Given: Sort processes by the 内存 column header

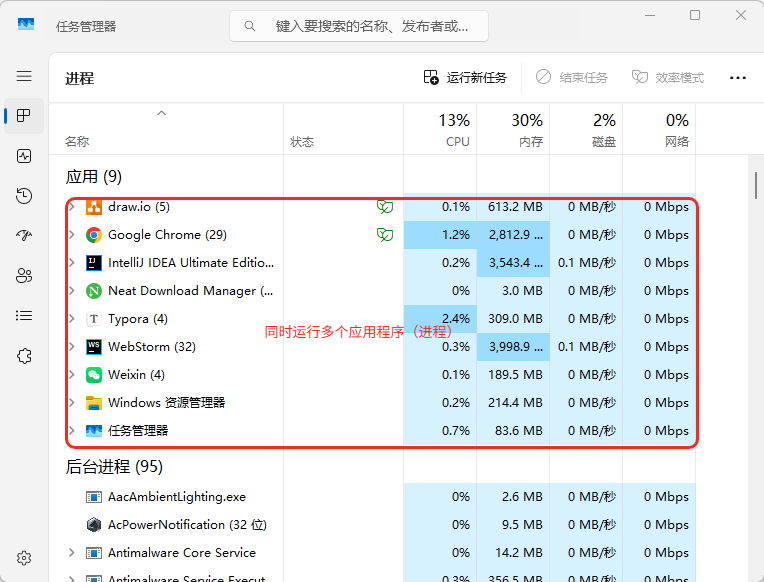Looking at the screenshot, I should (514, 131).
